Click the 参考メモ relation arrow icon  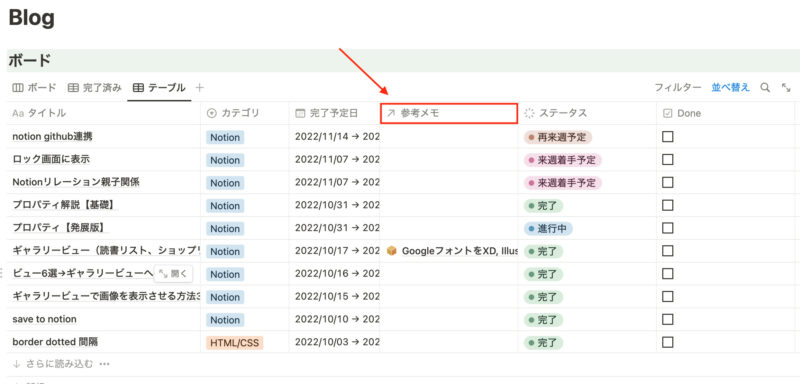[391, 113]
